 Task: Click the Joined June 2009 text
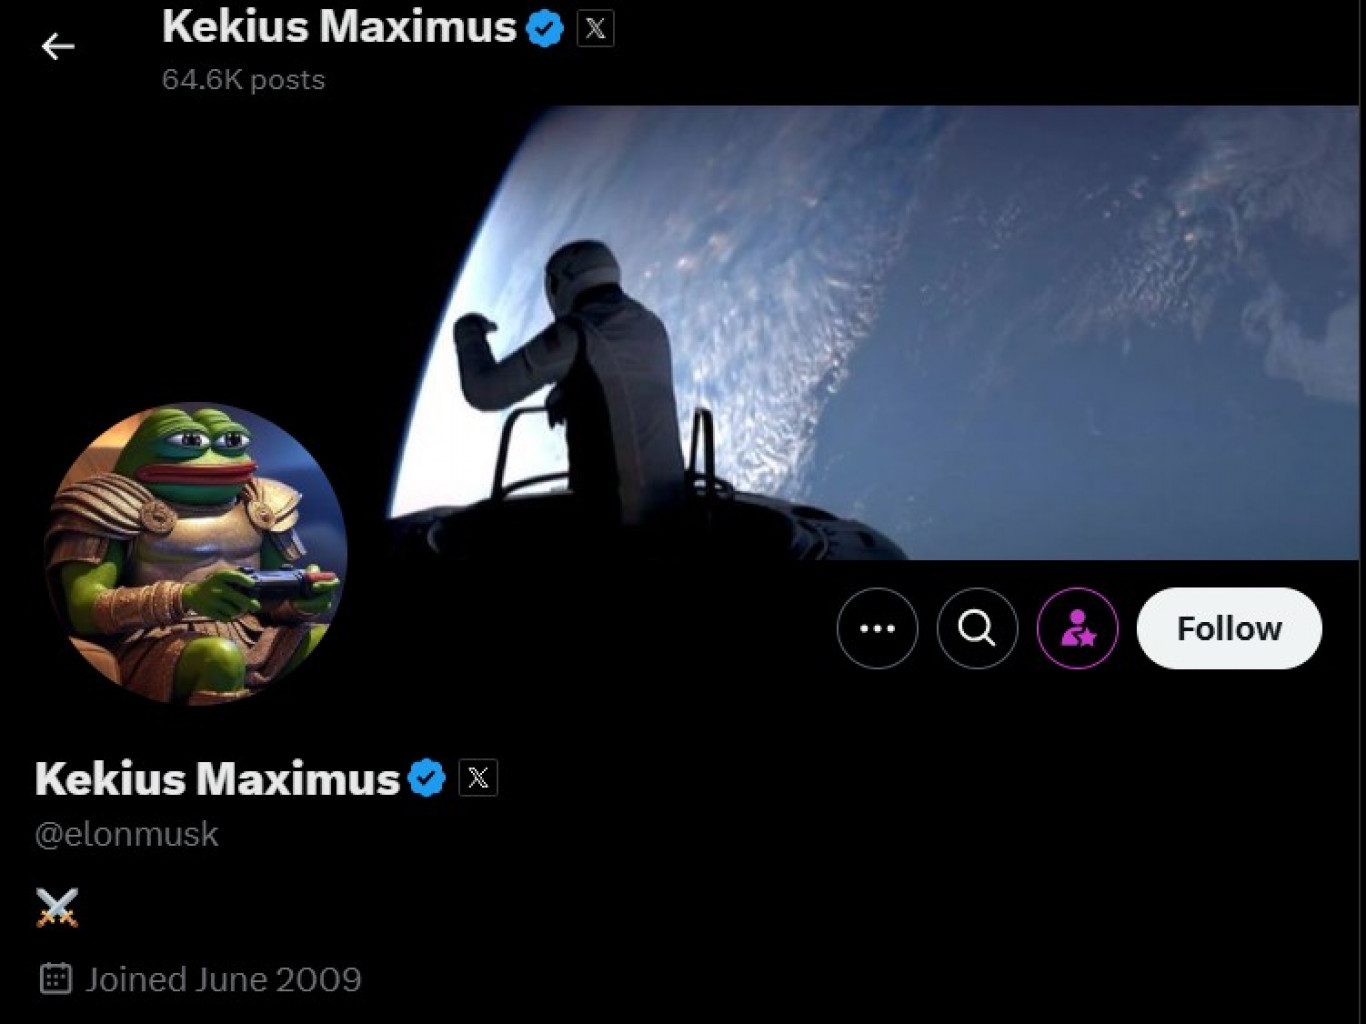tap(223, 979)
